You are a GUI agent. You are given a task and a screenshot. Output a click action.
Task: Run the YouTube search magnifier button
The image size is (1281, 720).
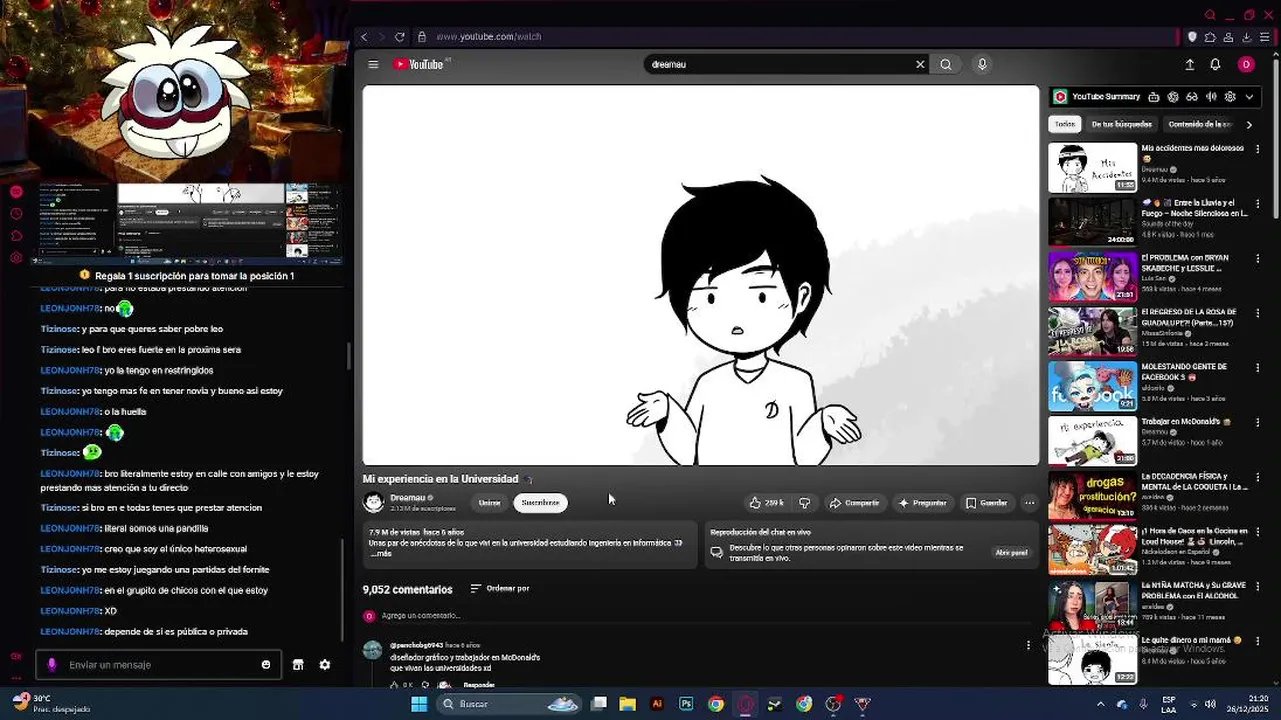[x=946, y=64]
